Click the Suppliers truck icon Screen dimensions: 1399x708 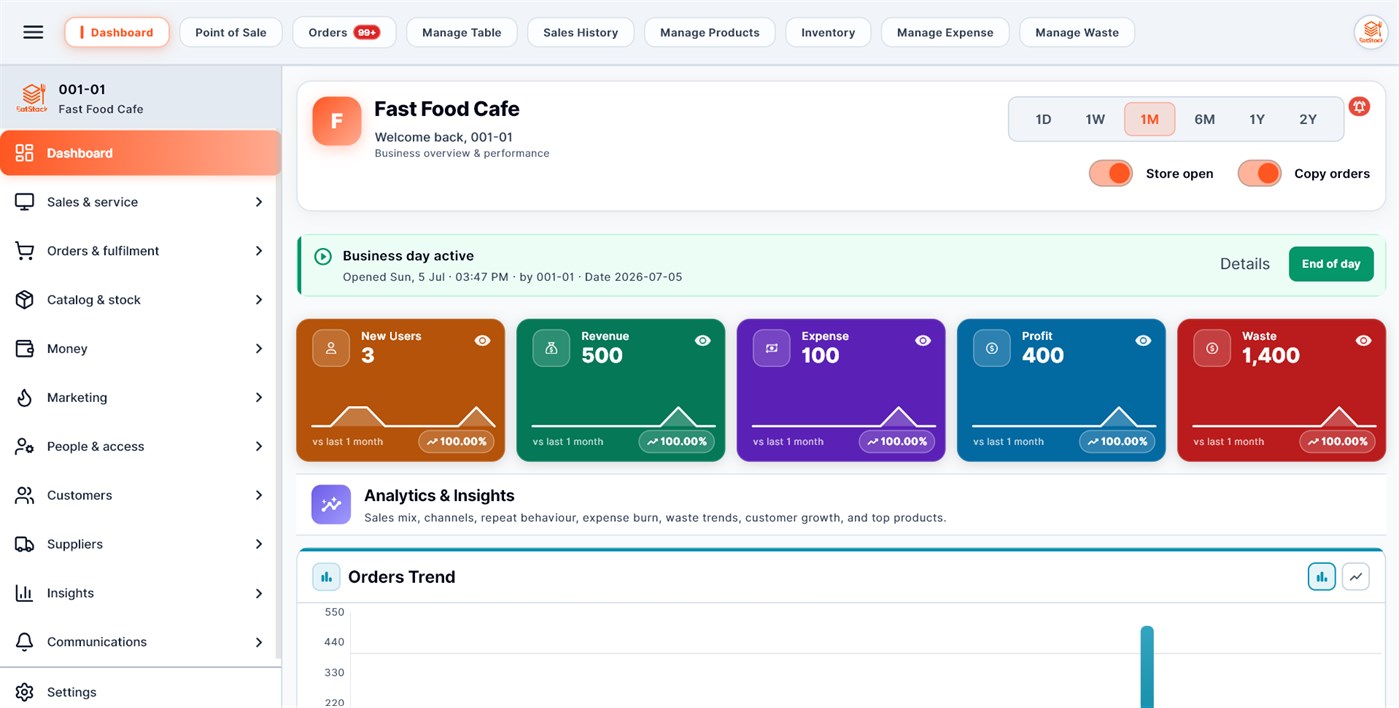tap(25, 544)
